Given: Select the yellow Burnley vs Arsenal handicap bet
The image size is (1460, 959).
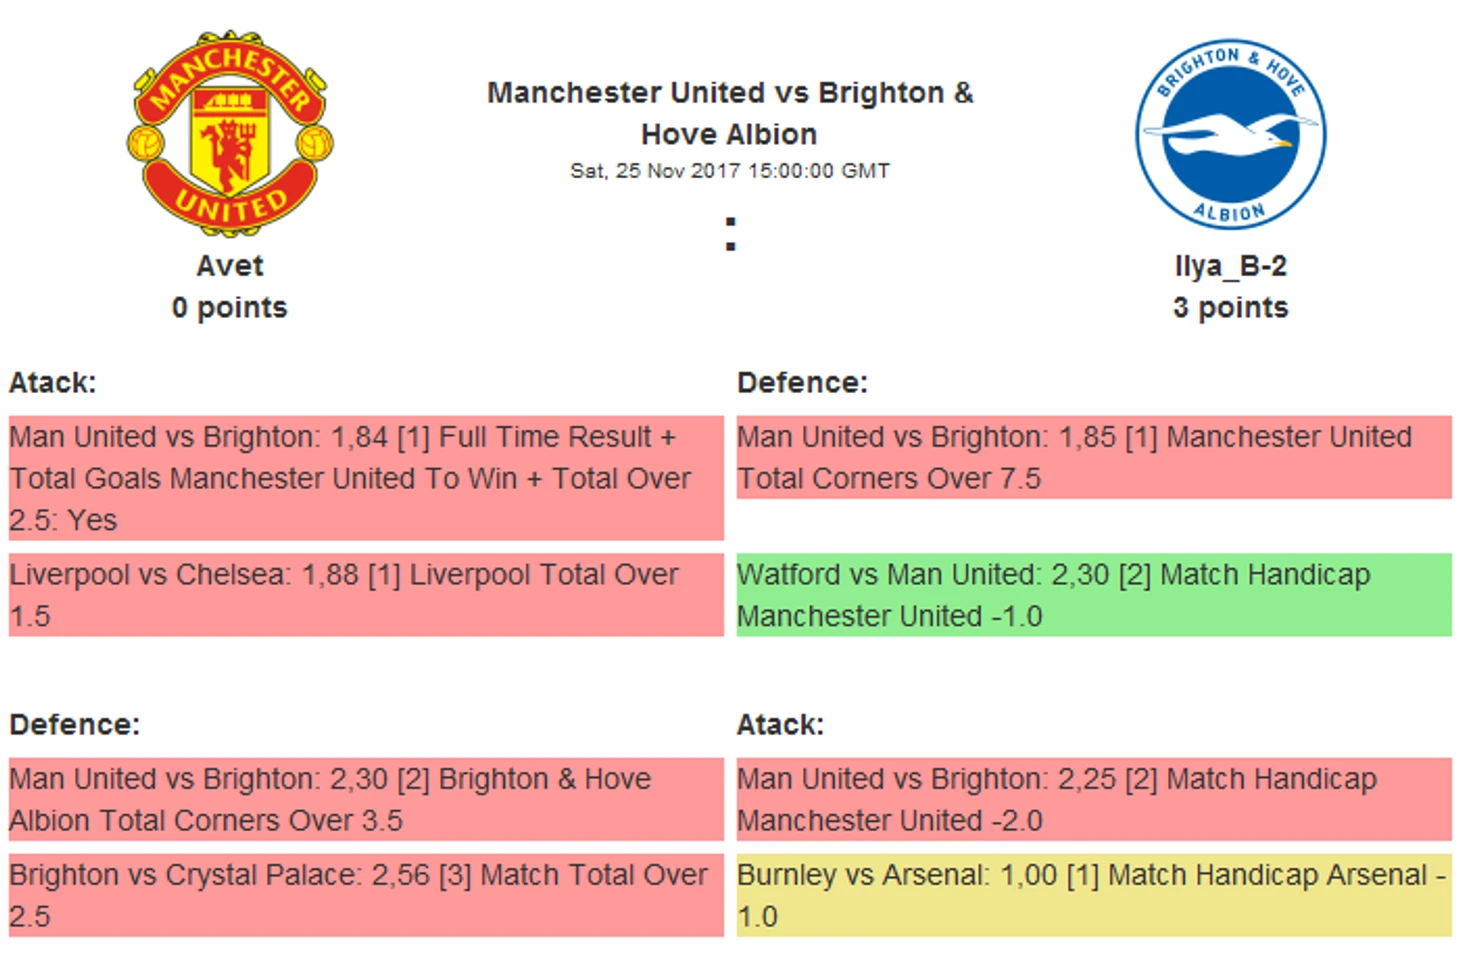Looking at the screenshot, I should click(x=1094, y=895).
